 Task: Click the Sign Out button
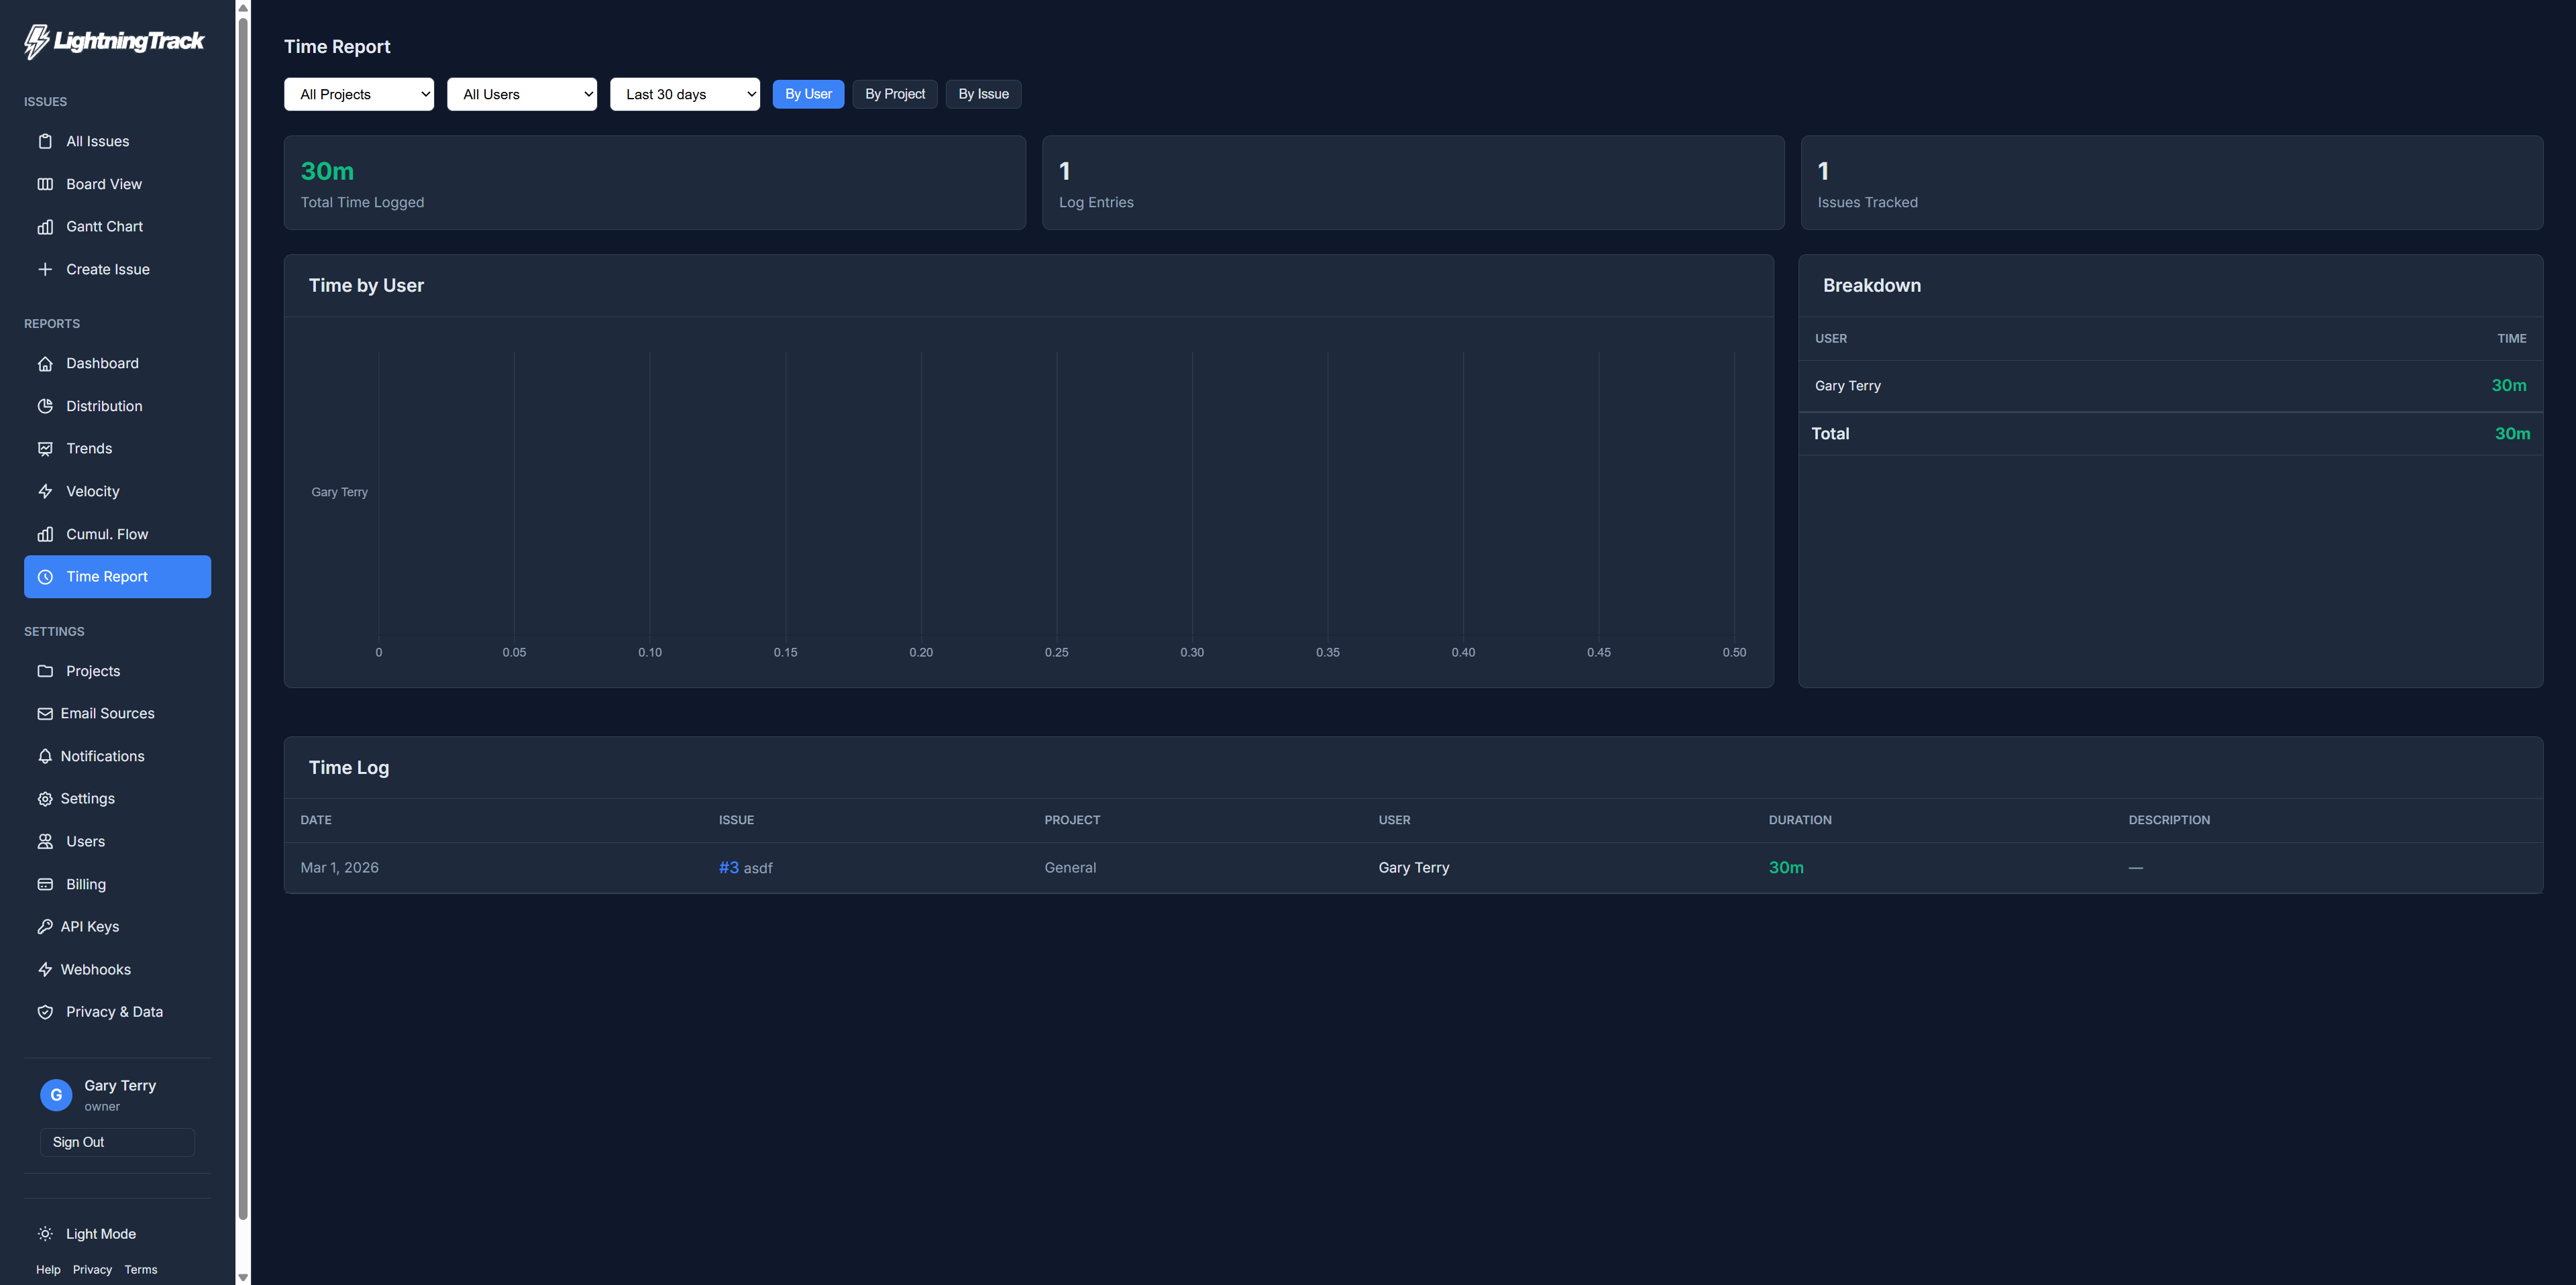coord(117,1142)
